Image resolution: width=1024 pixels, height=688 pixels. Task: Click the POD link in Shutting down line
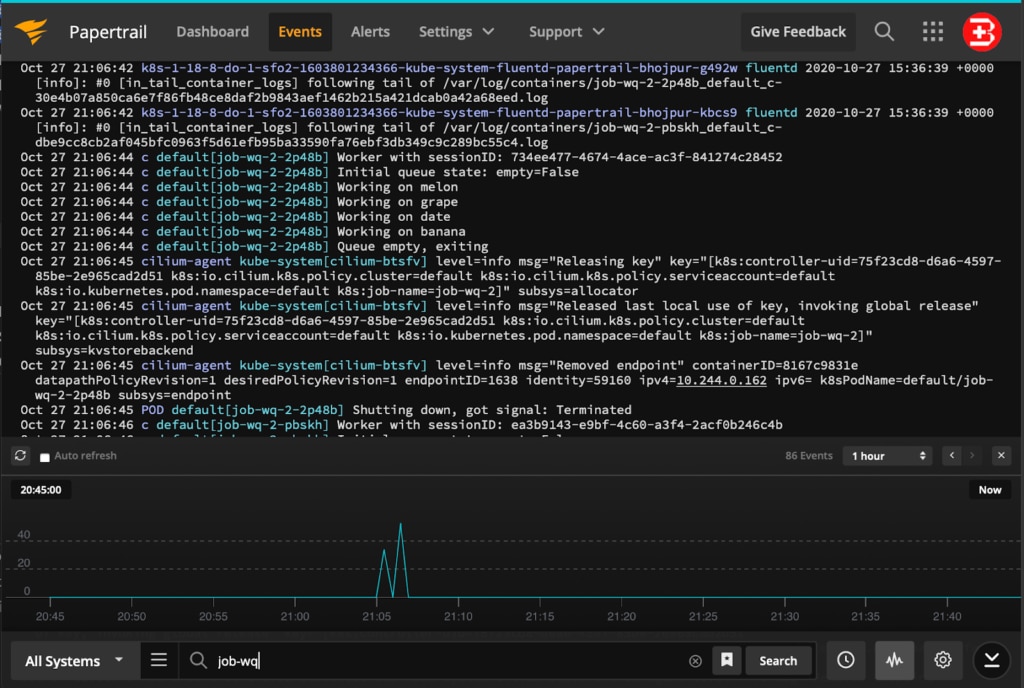(152, 410)
